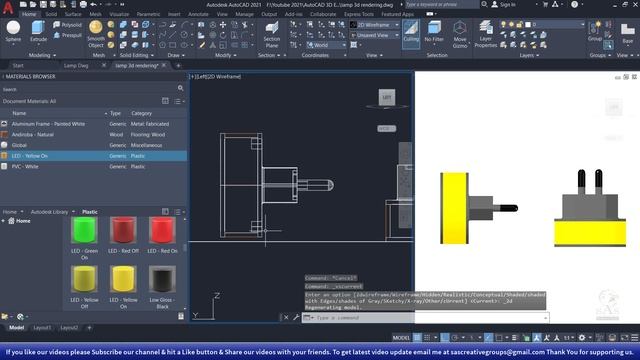Click the MODEL space button in status bar

tap(401, 338)
